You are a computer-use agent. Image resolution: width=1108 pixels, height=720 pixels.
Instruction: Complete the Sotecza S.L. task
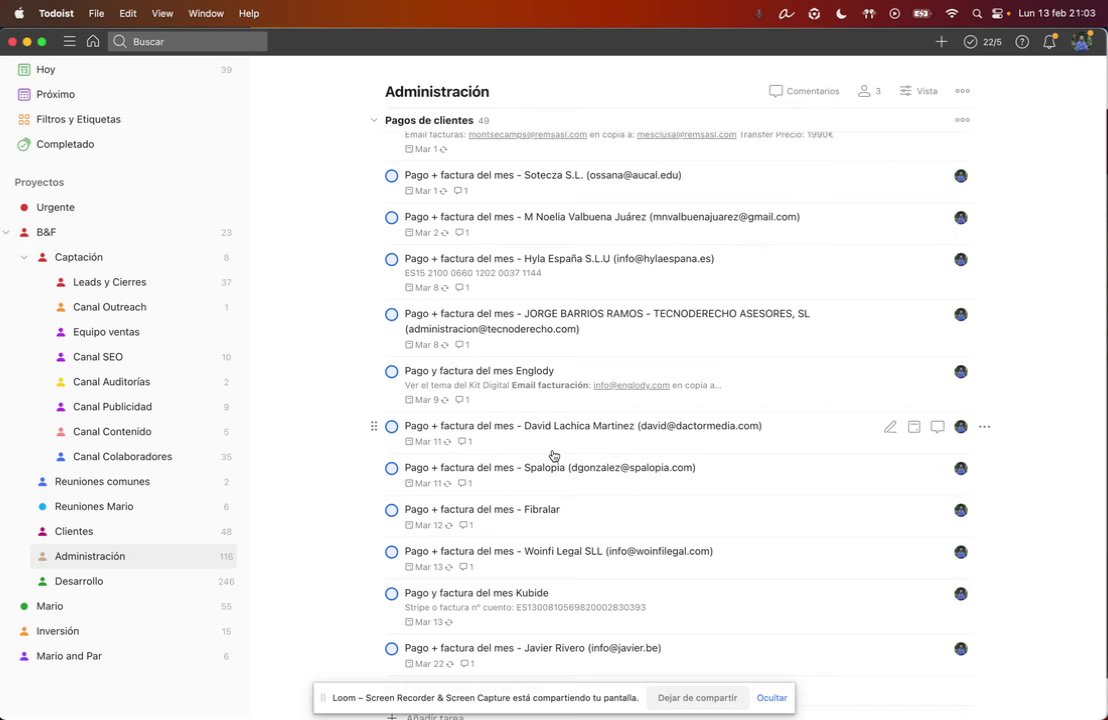[x=391, y=176]
